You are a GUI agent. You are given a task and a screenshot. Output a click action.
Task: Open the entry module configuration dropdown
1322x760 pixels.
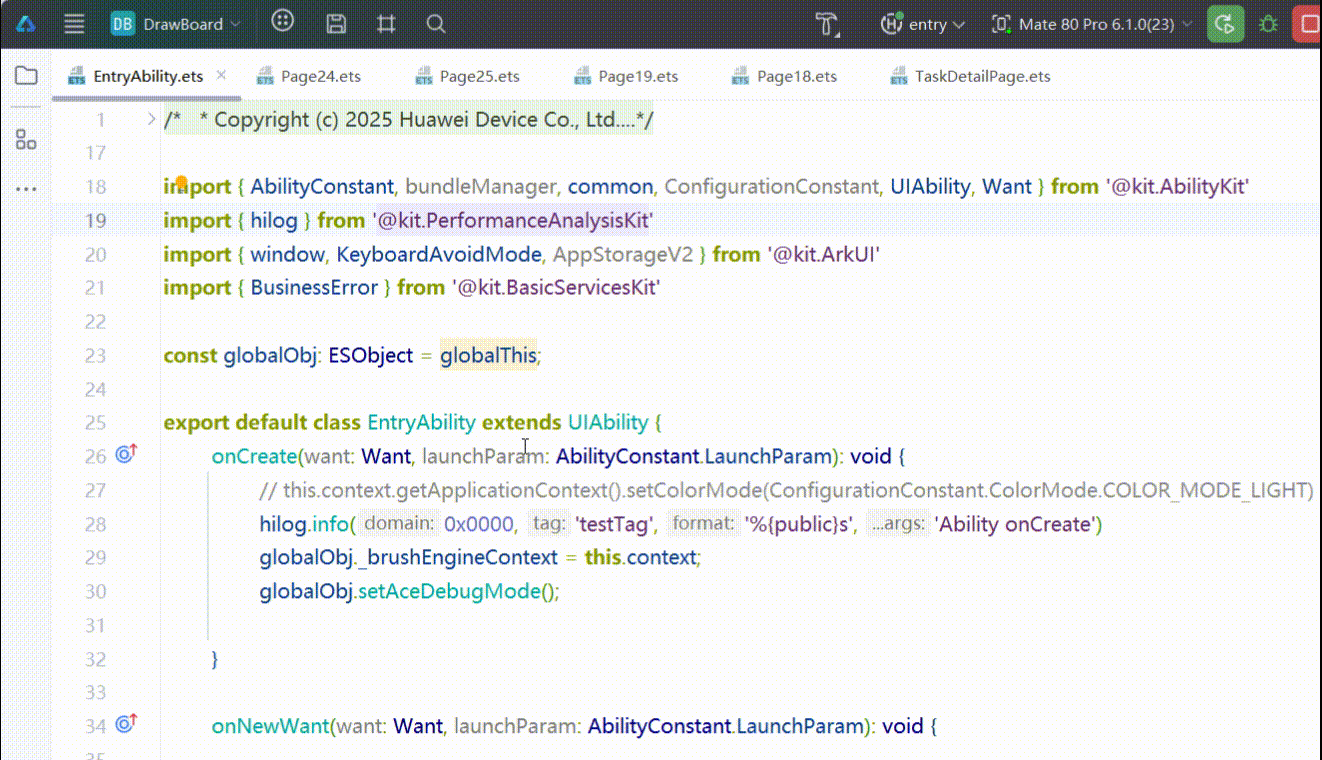click(x=922, y=24)
